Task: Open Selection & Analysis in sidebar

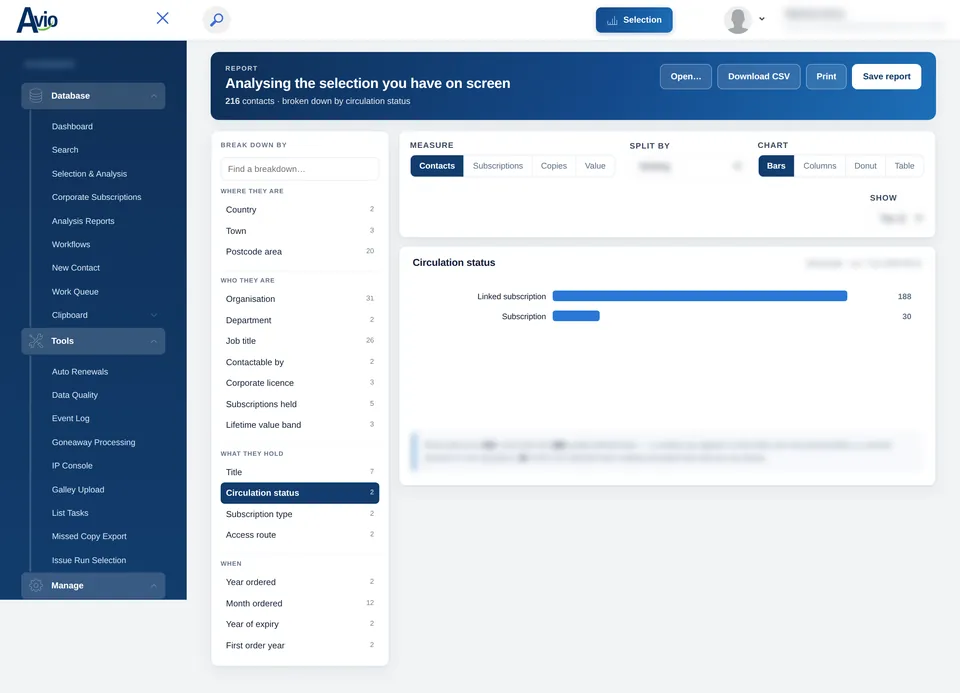Action: [x=89, y=174]
